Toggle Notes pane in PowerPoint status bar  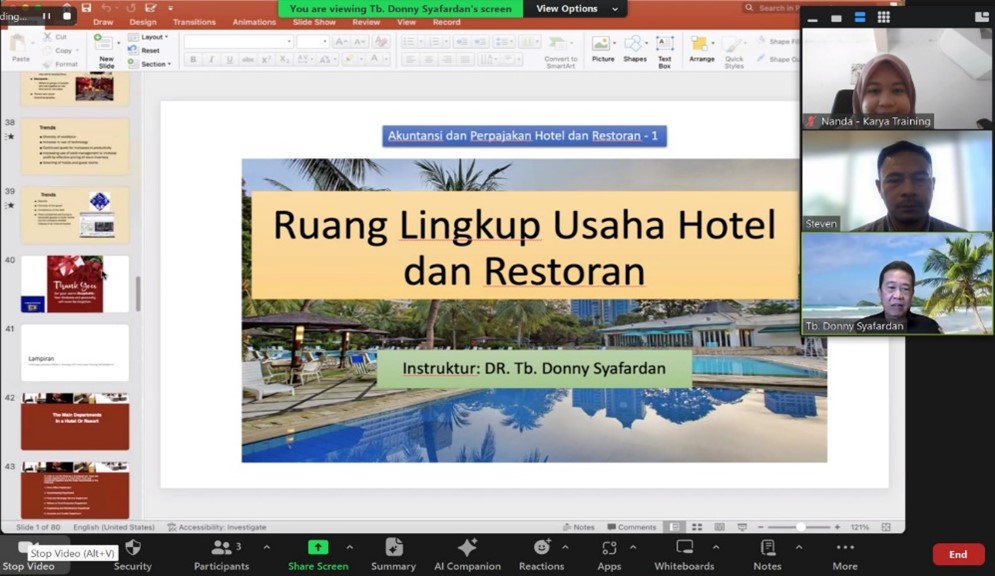(x=579, y=527)
